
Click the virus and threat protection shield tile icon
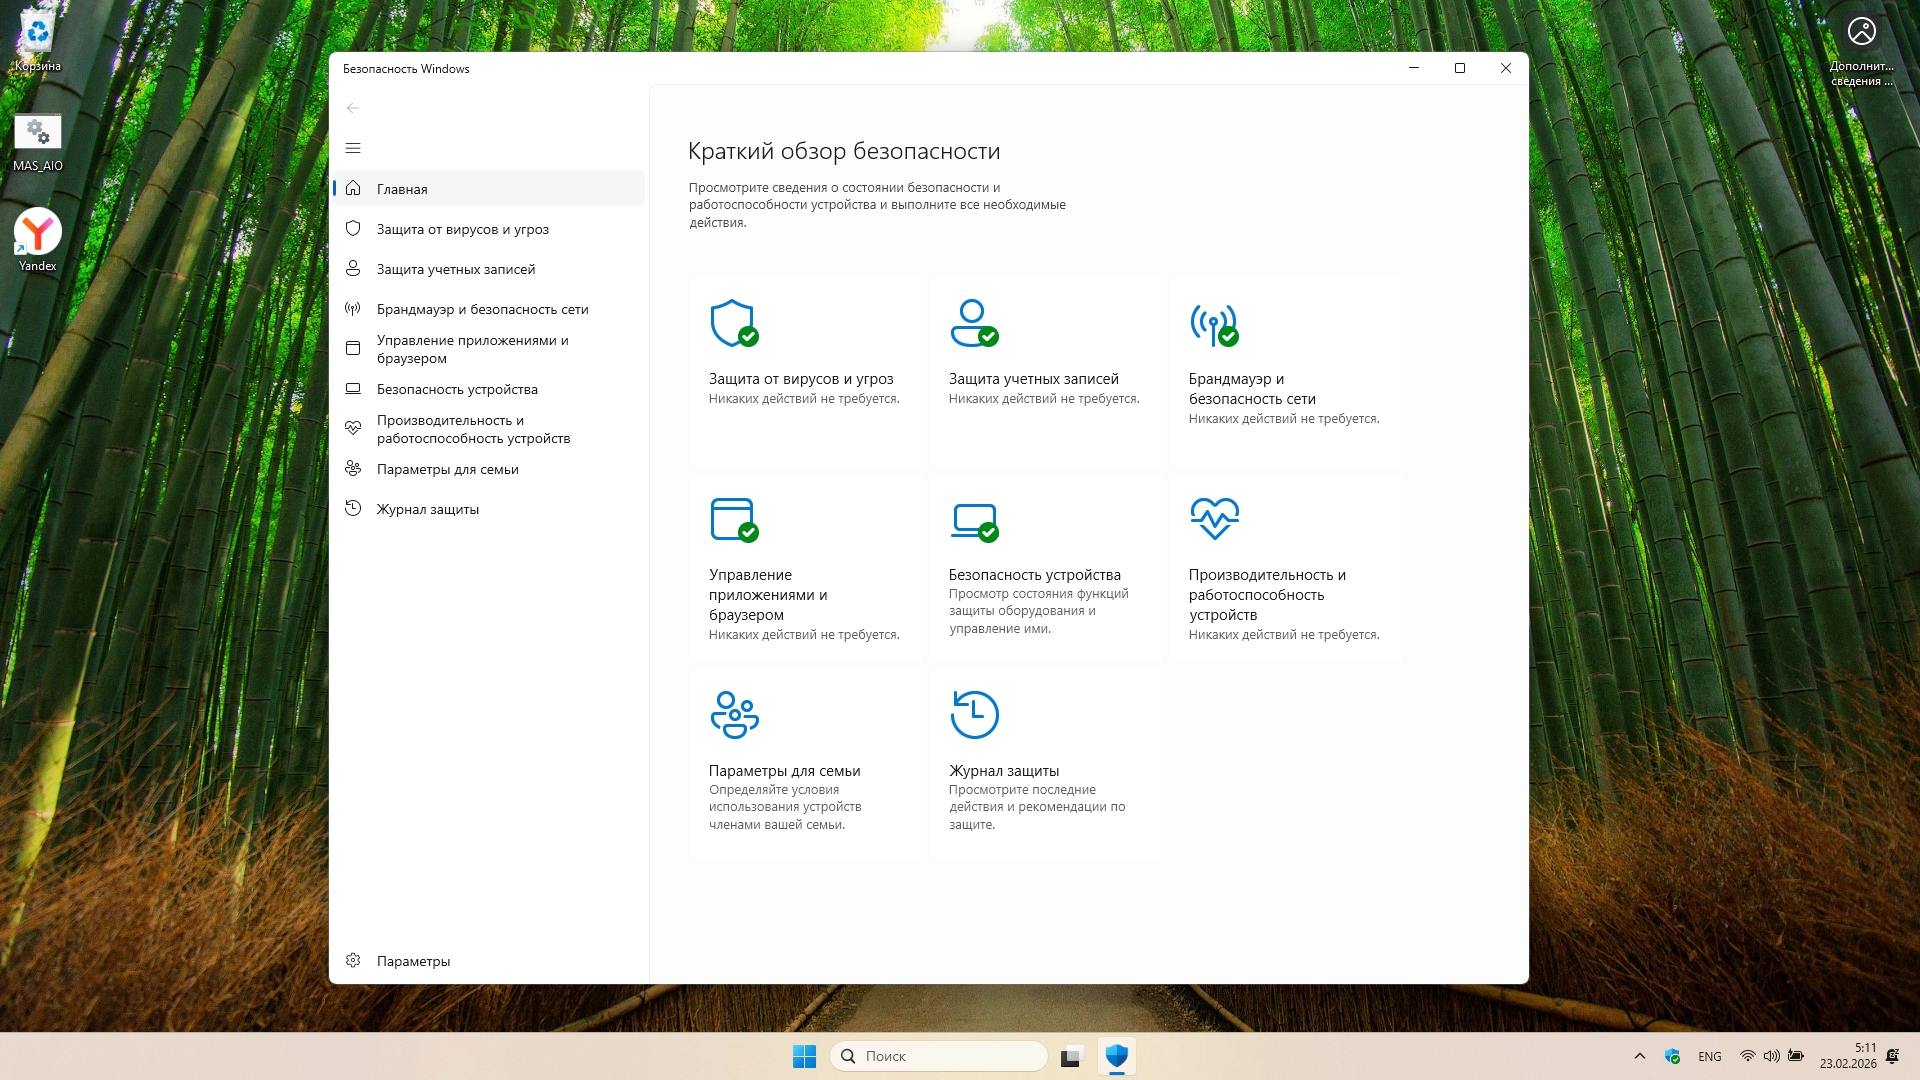tap(733, 323)
